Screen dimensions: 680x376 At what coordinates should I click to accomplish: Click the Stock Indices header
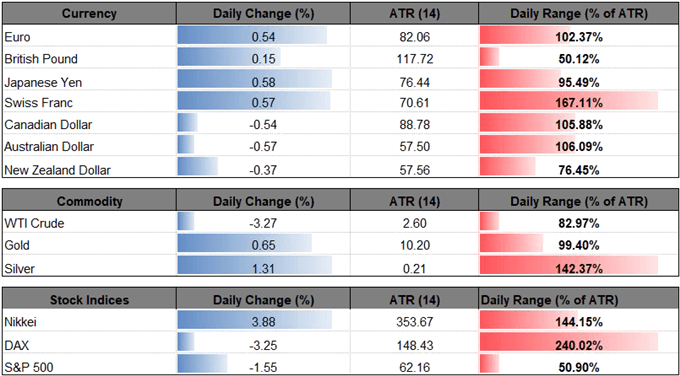click(x=89, y=300)
